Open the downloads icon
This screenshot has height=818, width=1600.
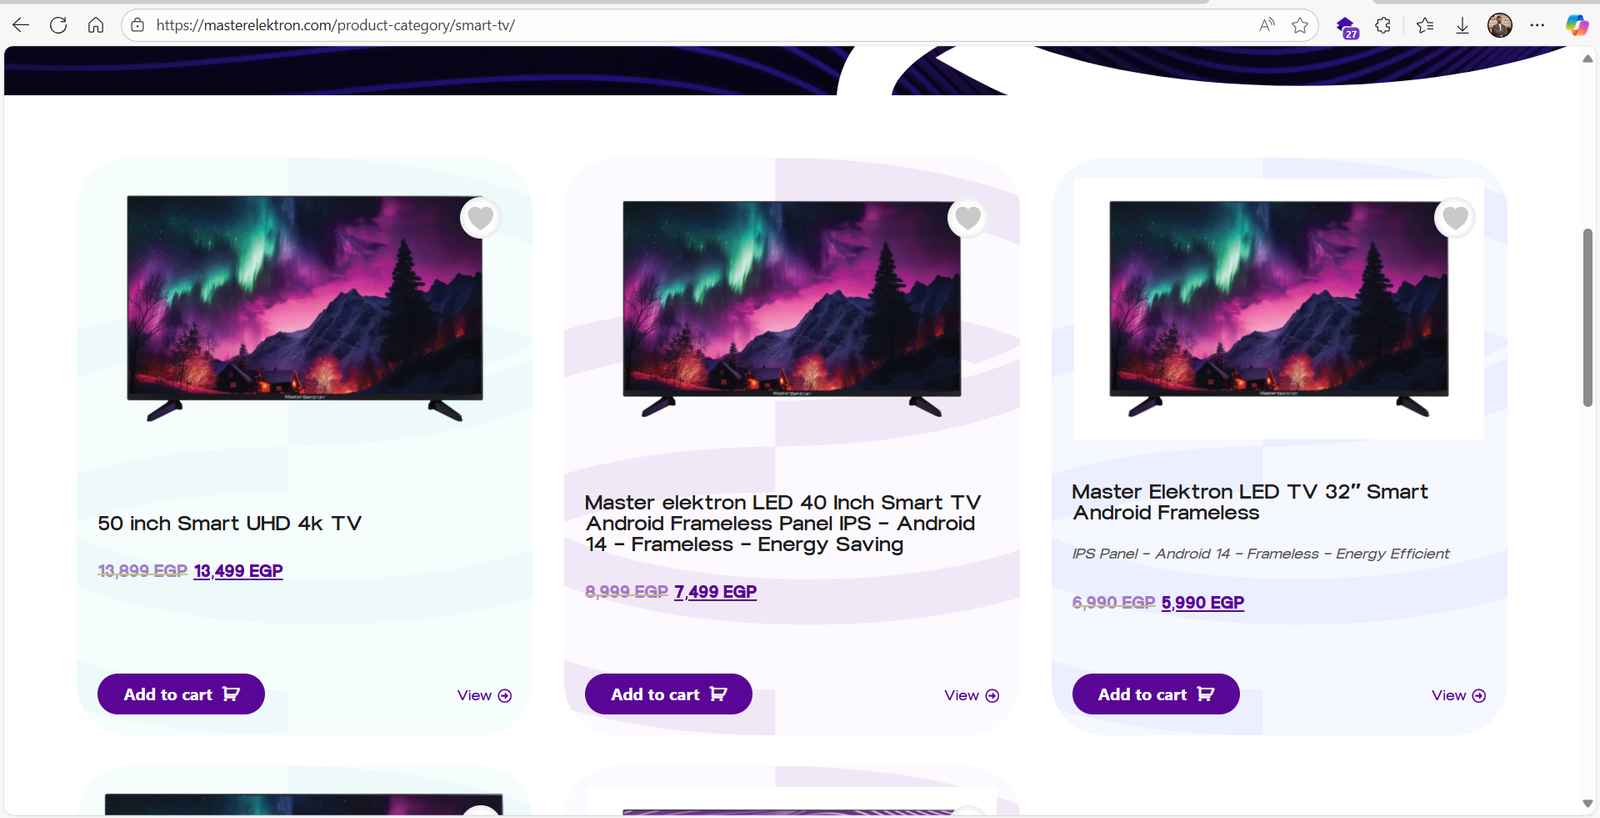pos(1462,25)
